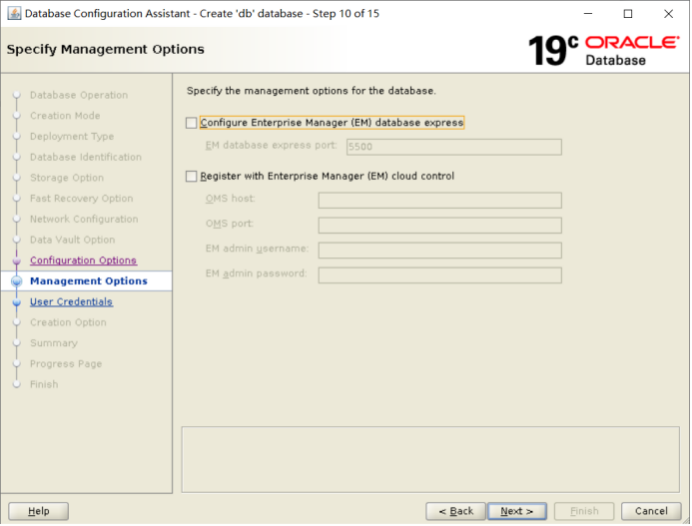Image resolution: width=692 pixels, height=526 pixels.
Task: Click the Management Options step bullet icon
Action: coord(17,282)
